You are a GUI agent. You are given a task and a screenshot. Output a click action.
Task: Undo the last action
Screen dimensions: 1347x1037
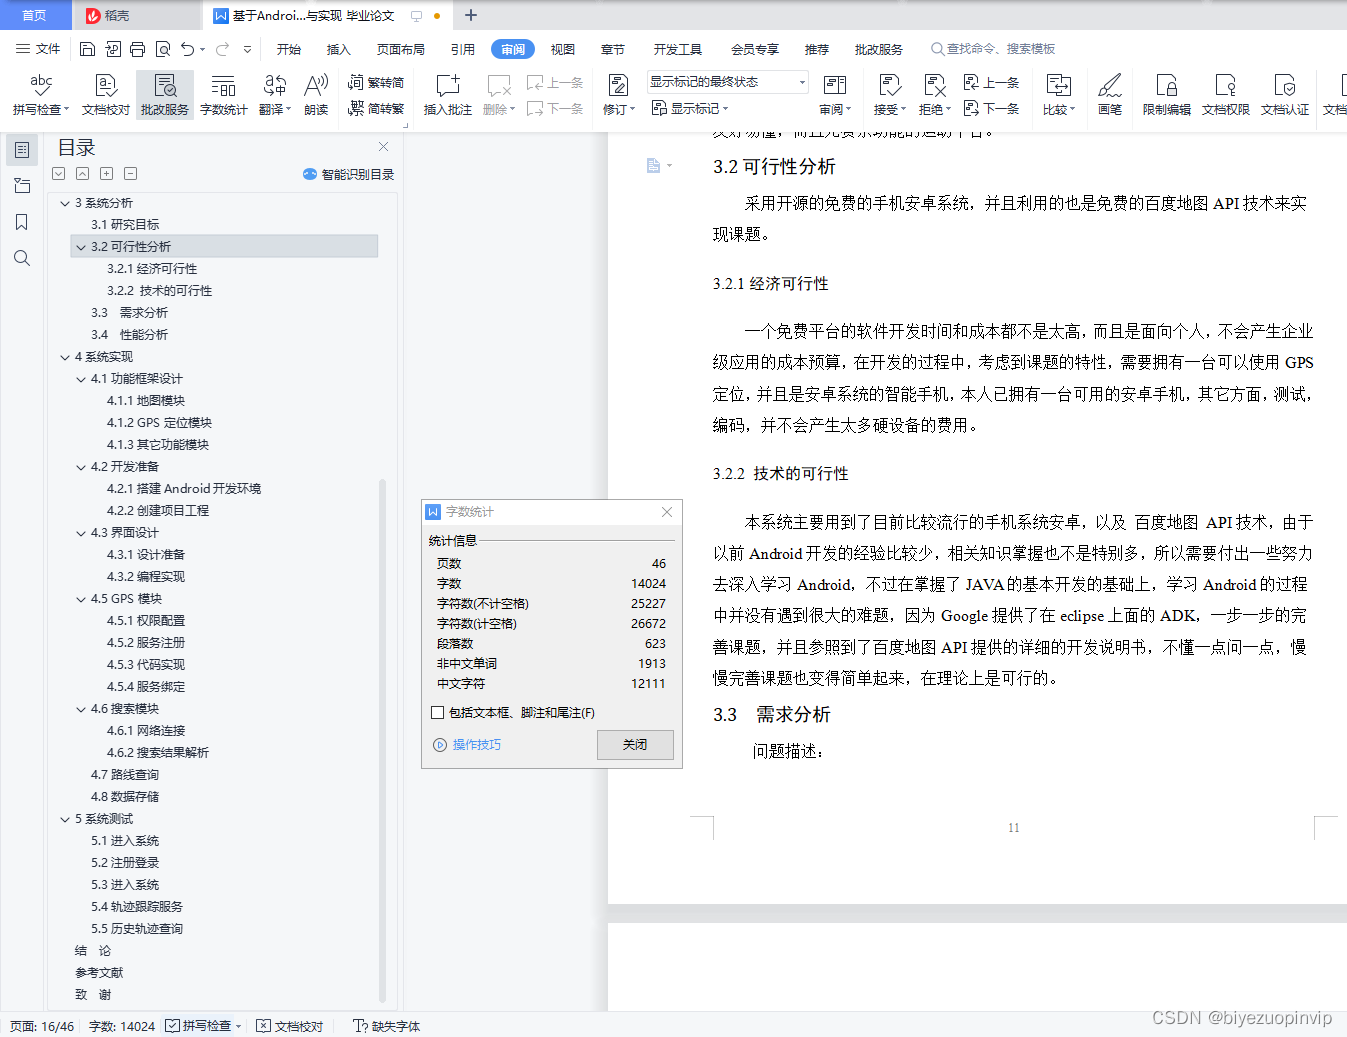click(x=187, y=49)
